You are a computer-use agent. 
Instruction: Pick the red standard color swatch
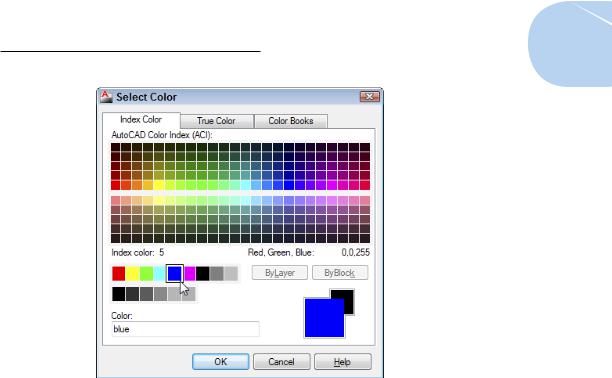point(119,273)
